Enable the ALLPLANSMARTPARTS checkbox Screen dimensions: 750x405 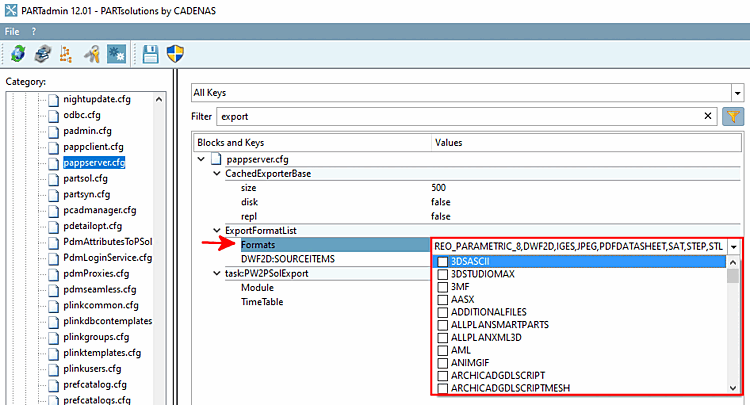pos(442,325)
